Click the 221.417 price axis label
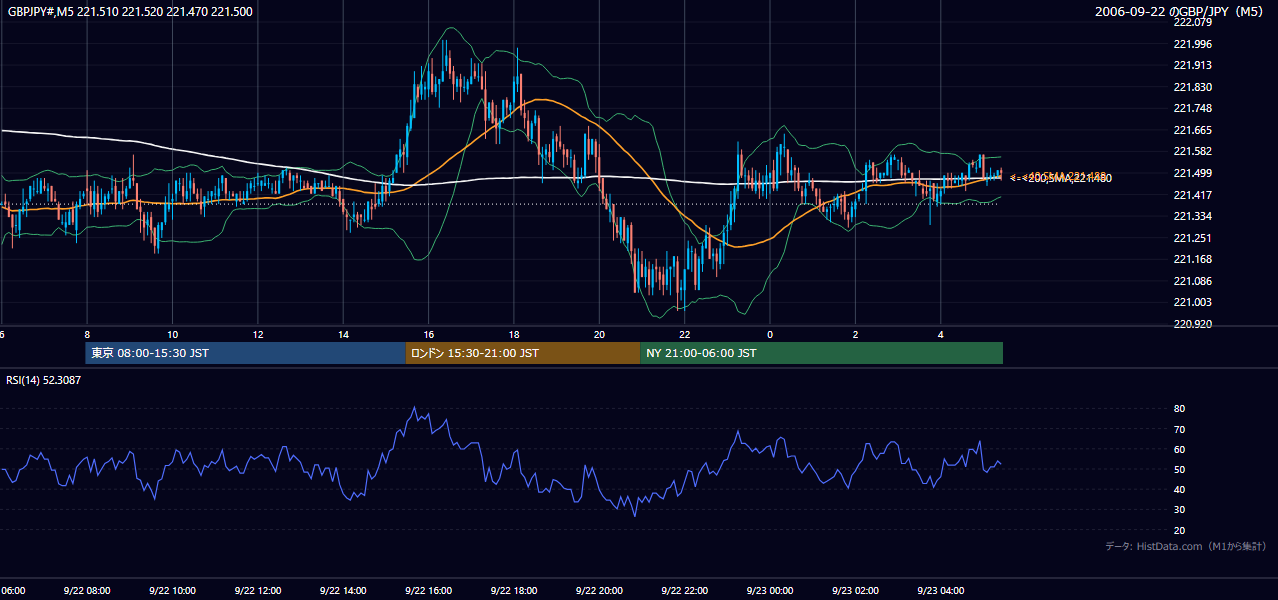The image size is (1278, 600). (1192, 195)
